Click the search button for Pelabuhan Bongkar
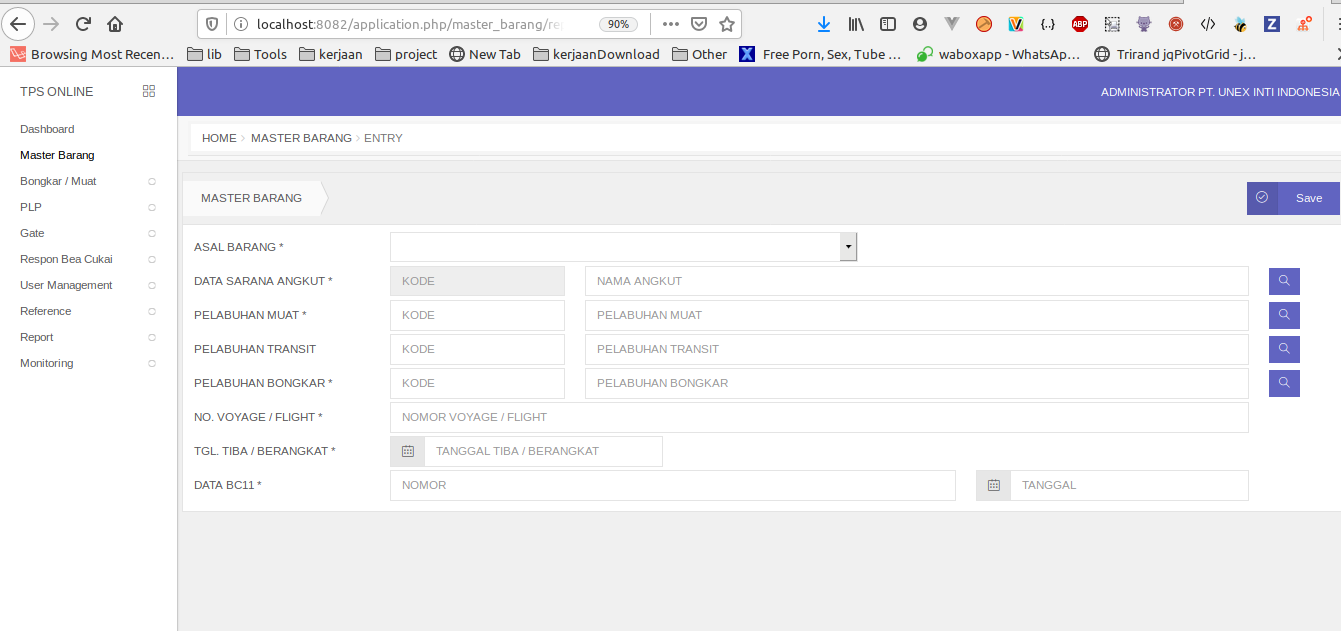The width and height of the screenshot is (1341, 631). pos(1284,383)
